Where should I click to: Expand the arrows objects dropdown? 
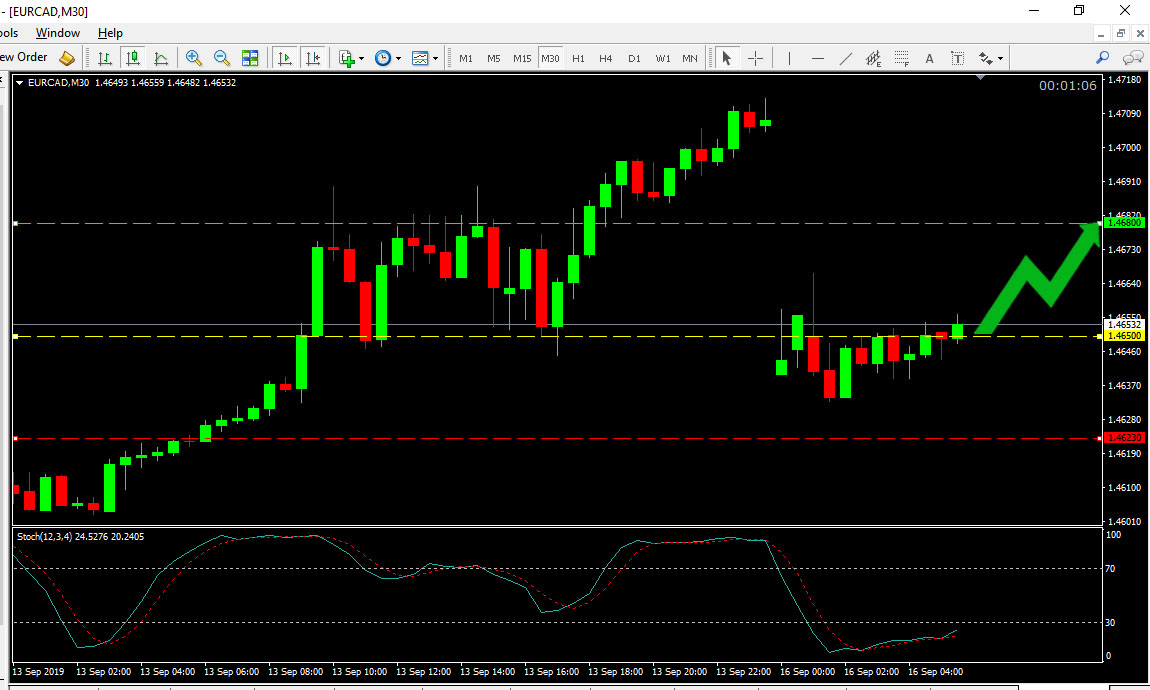coord(1000,59)
